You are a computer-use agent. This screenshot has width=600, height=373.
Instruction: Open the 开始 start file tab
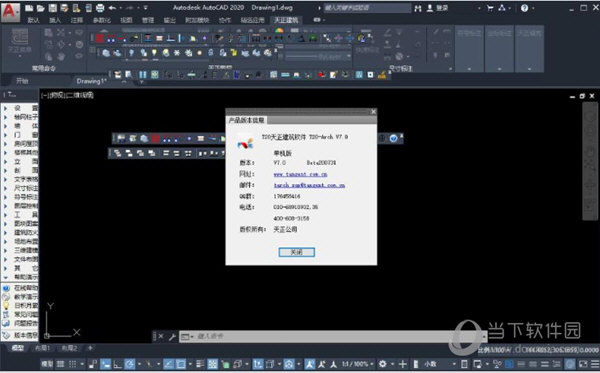coord(22,81)
